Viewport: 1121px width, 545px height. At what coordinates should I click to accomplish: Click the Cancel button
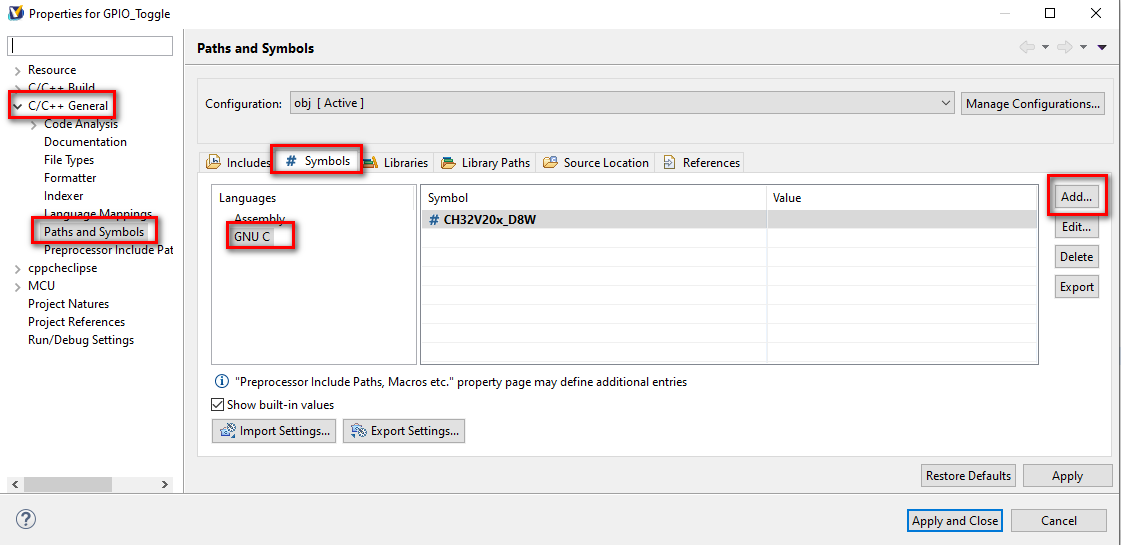pyautogui.click(x=1058, y=521)
